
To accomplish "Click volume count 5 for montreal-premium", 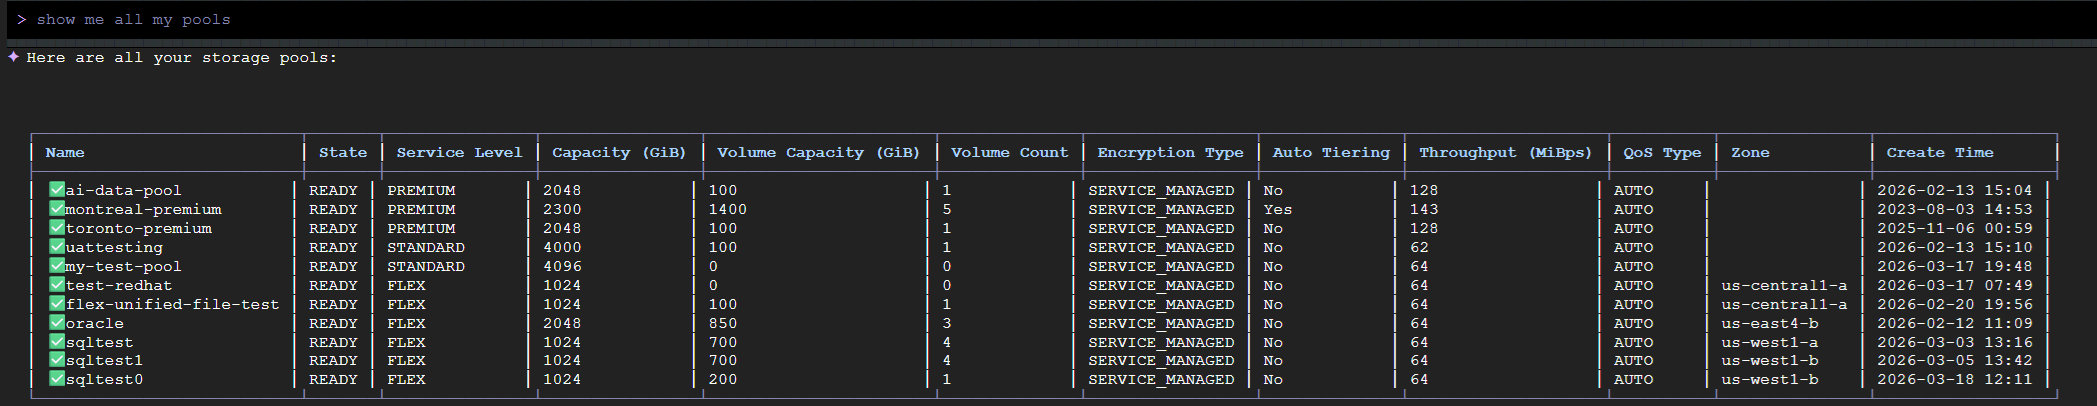I will coord(946,209).
